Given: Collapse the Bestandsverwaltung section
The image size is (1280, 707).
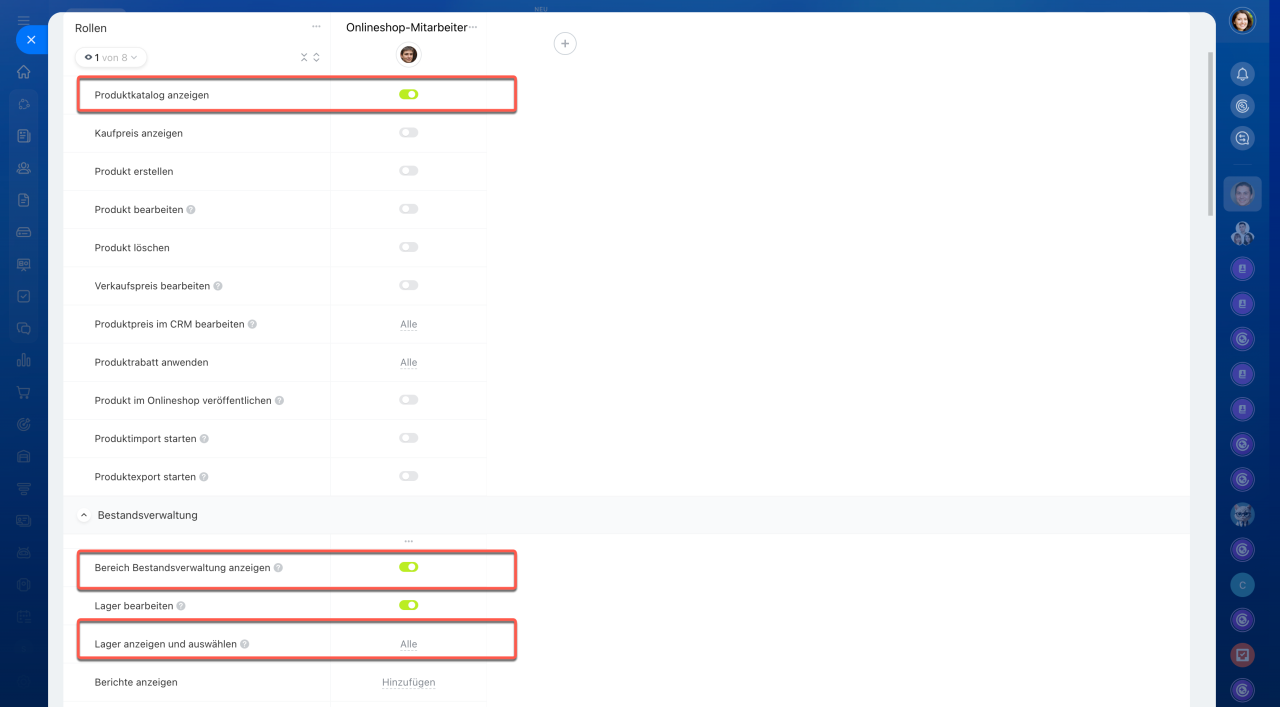Looking at the screenshot, I should pos(84,515).
